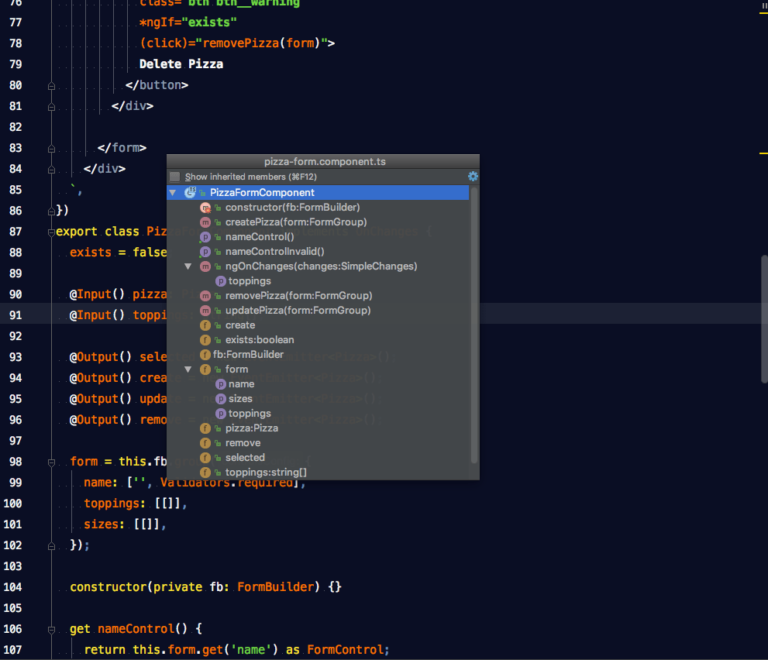The image size is (768, 660).
Task: Click the removePizza method icon
Action: 205,296
